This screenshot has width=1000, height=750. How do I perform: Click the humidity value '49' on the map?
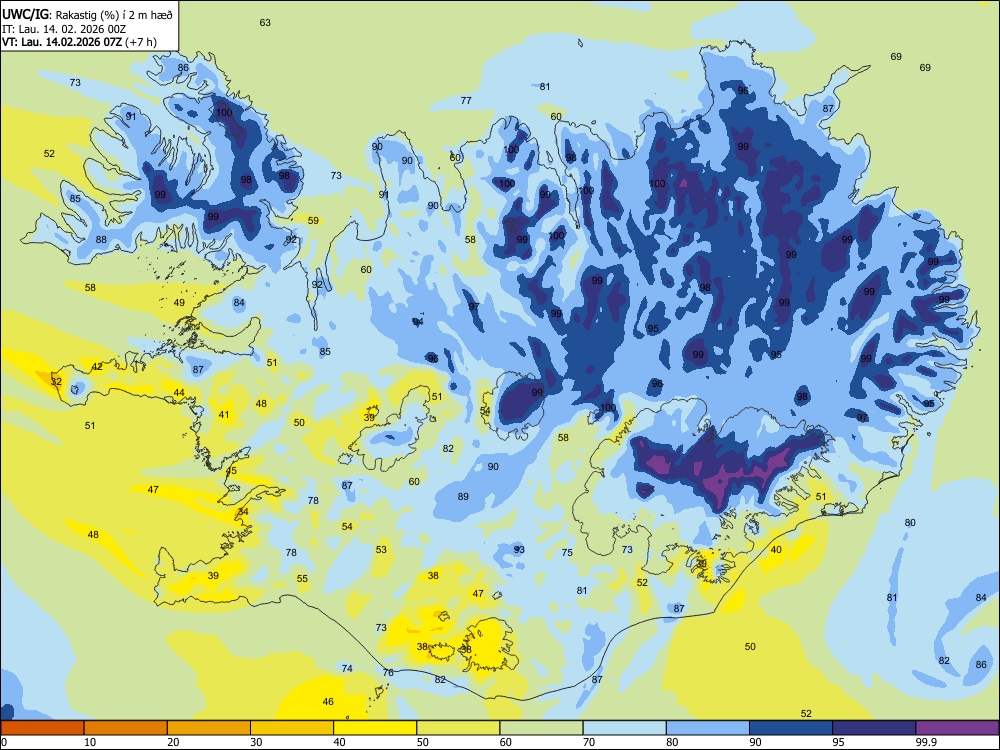pos(179,303)
